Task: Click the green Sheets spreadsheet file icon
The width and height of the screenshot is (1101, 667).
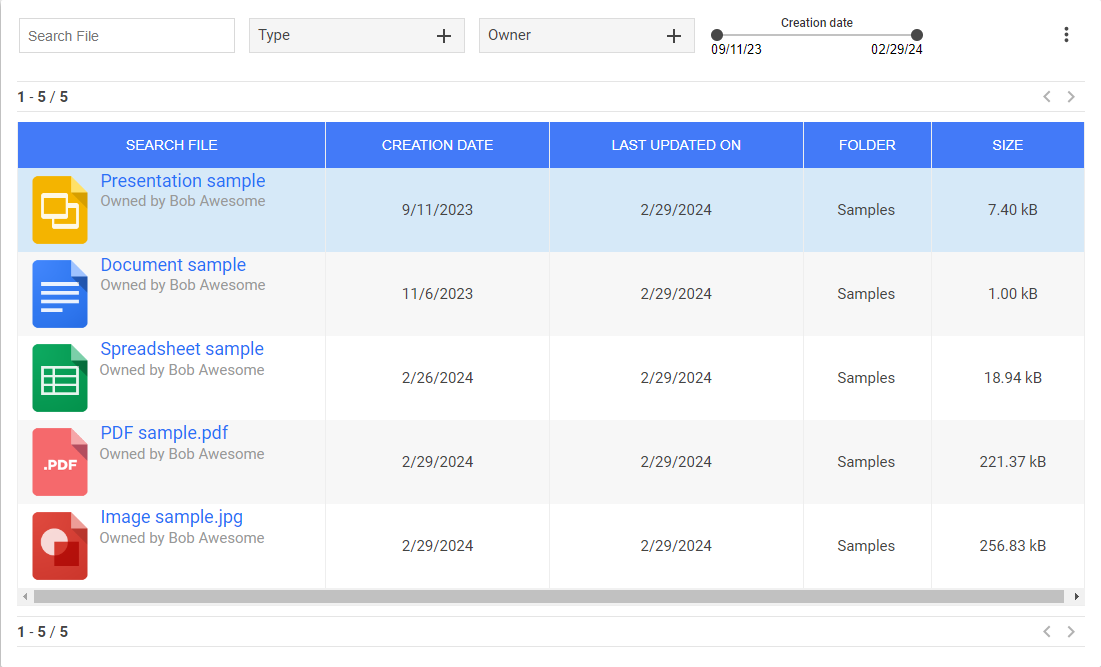Action: pos(60,378)
